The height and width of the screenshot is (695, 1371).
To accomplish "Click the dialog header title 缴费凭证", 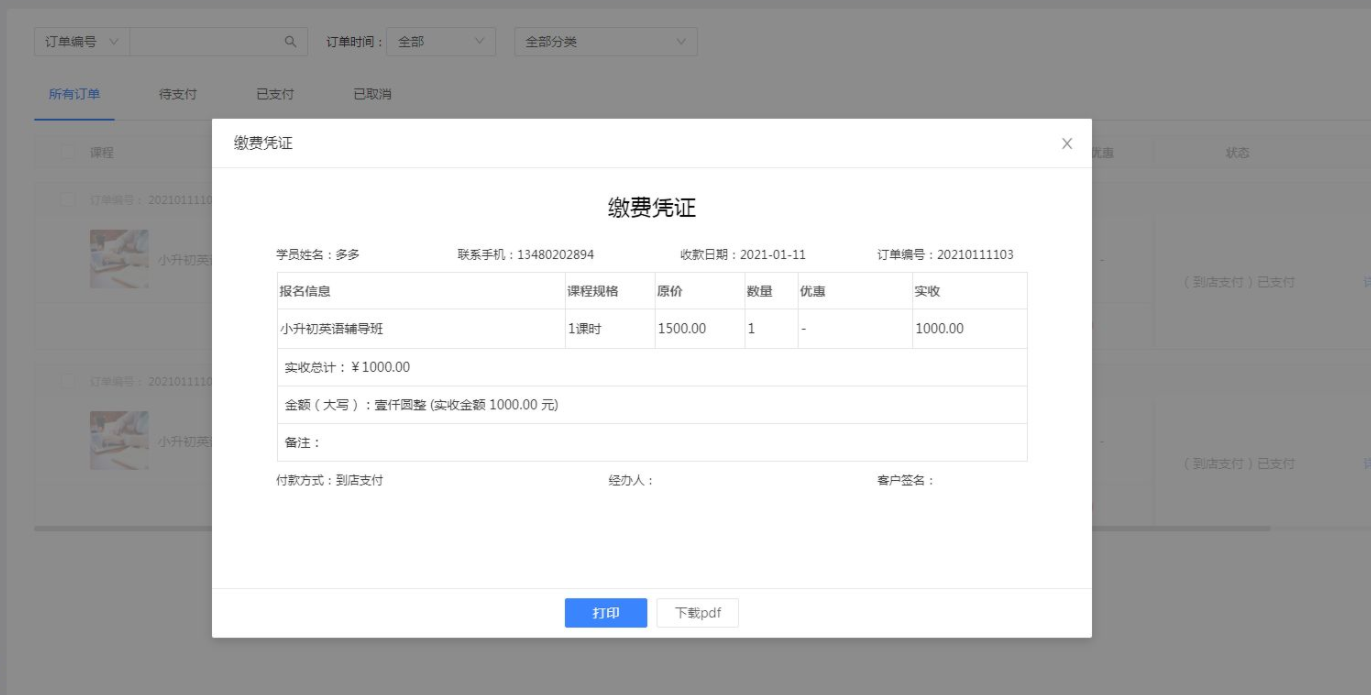I will [x=263, y=144].
